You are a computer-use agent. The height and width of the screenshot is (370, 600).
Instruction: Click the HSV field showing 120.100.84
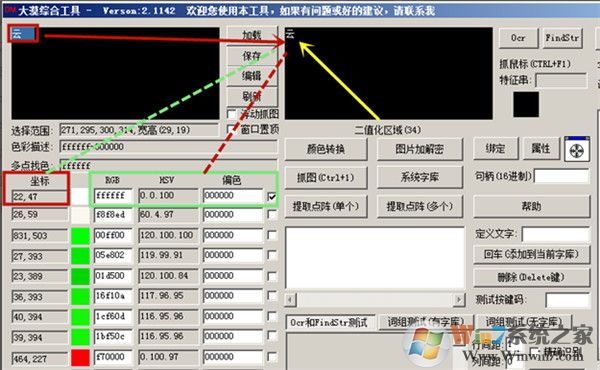(x=169, y=276)
